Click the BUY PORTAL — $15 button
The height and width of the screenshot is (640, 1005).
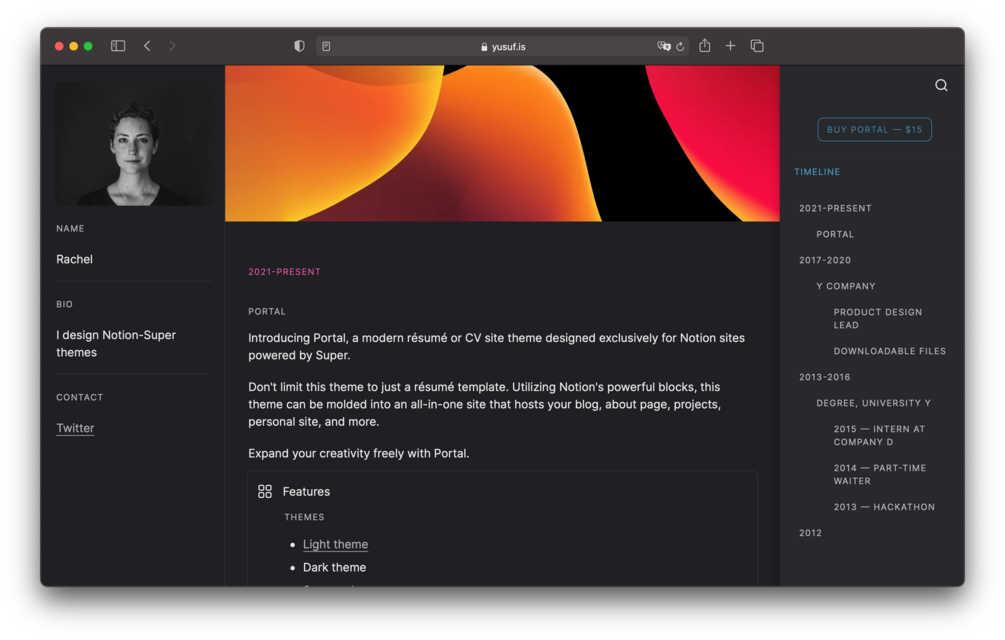pos(874,129)
